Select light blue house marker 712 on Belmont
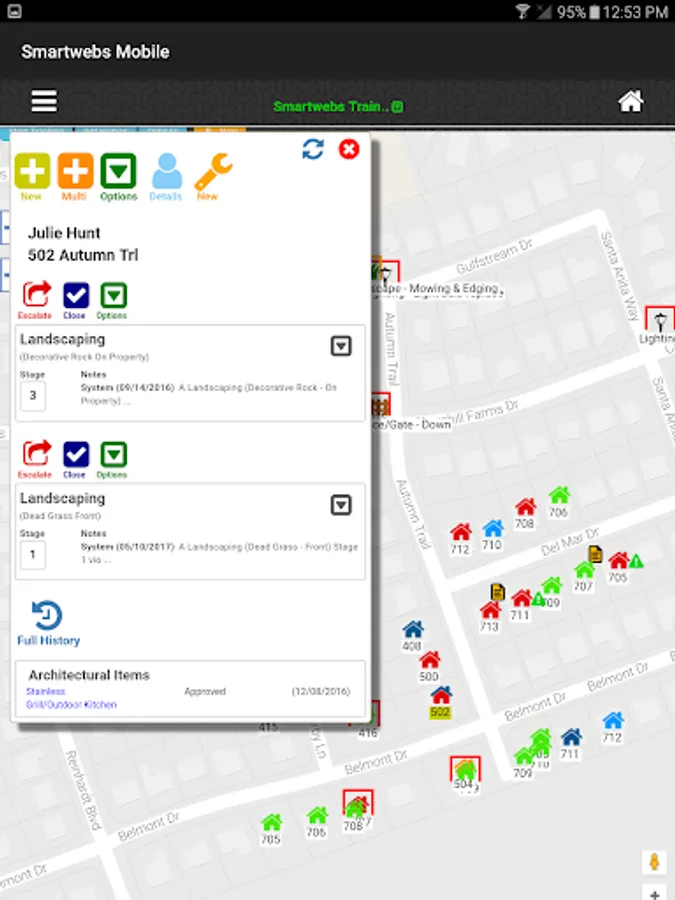The image size is (675, 900). coord(613,720)
